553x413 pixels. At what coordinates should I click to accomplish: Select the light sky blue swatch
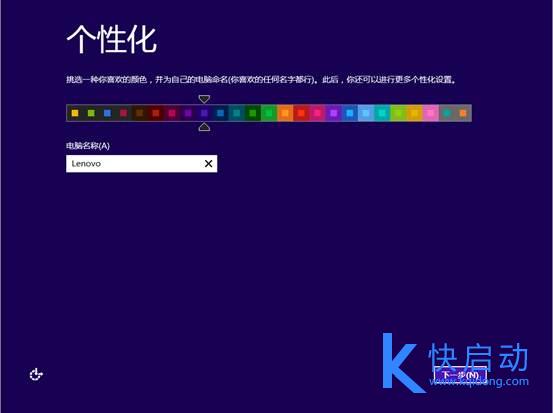coord(366,113)
